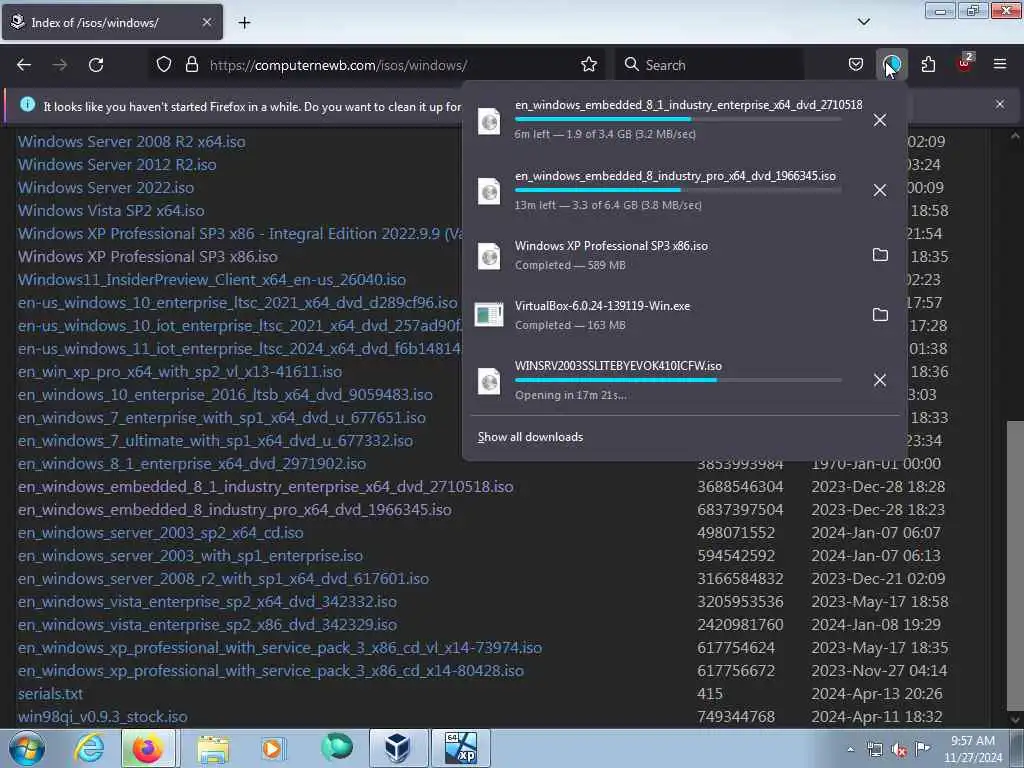Show Windows XP Professional SP3 x86.iso in folder
Viewport: 1024px width, 768px height.
[x=880, y=255]
